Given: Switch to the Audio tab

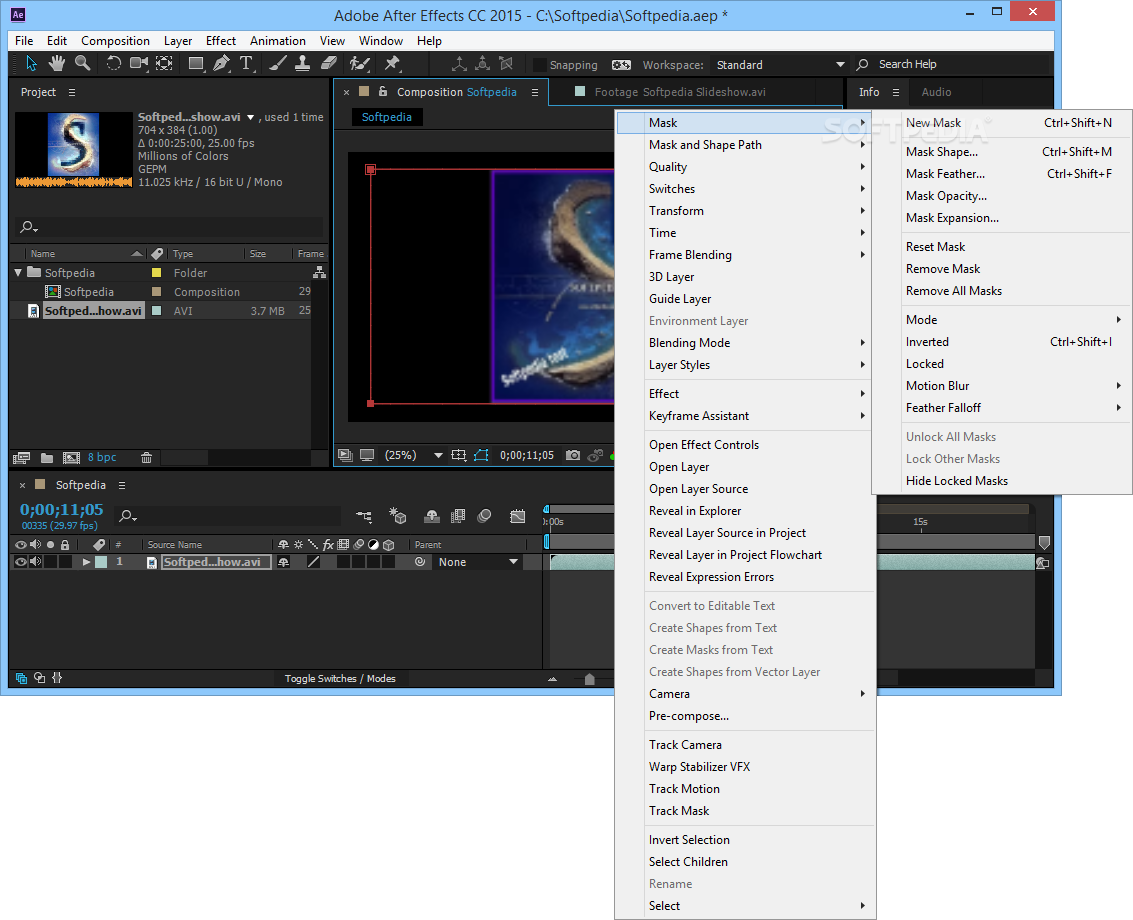Looking at the screenshot, I should tap(936, 92).
